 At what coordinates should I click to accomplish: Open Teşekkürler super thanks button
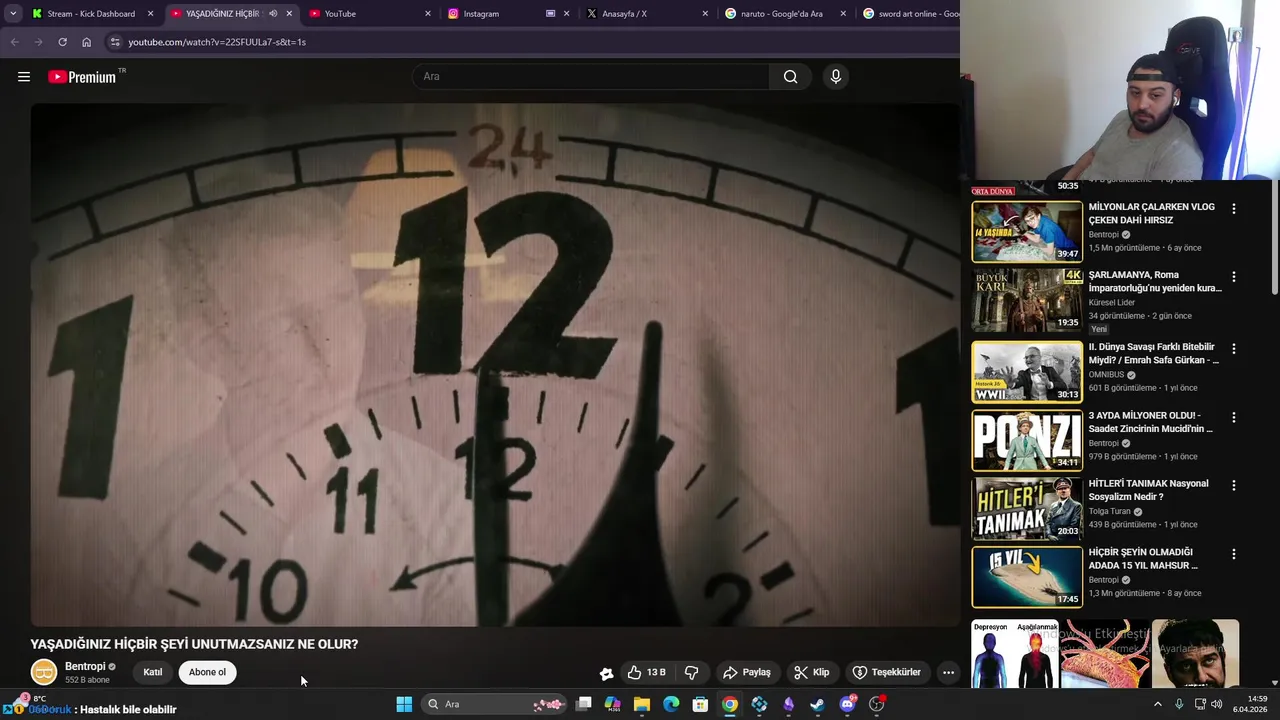(887, 672)
